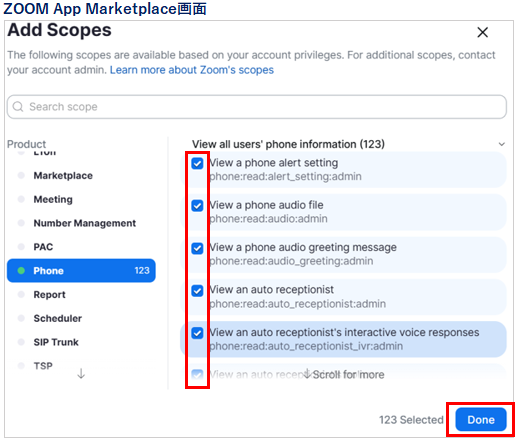
Task: Click phone:read:audio_greeting:admin scope text
Action: pos(291,261)
